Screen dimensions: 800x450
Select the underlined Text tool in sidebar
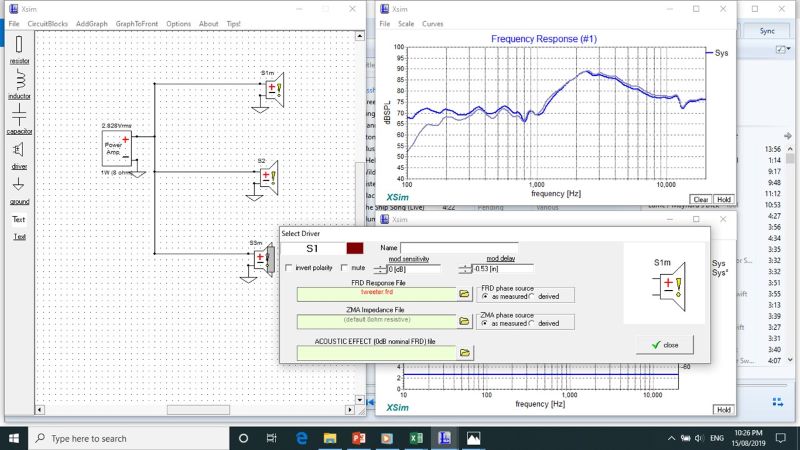point(19,236)
